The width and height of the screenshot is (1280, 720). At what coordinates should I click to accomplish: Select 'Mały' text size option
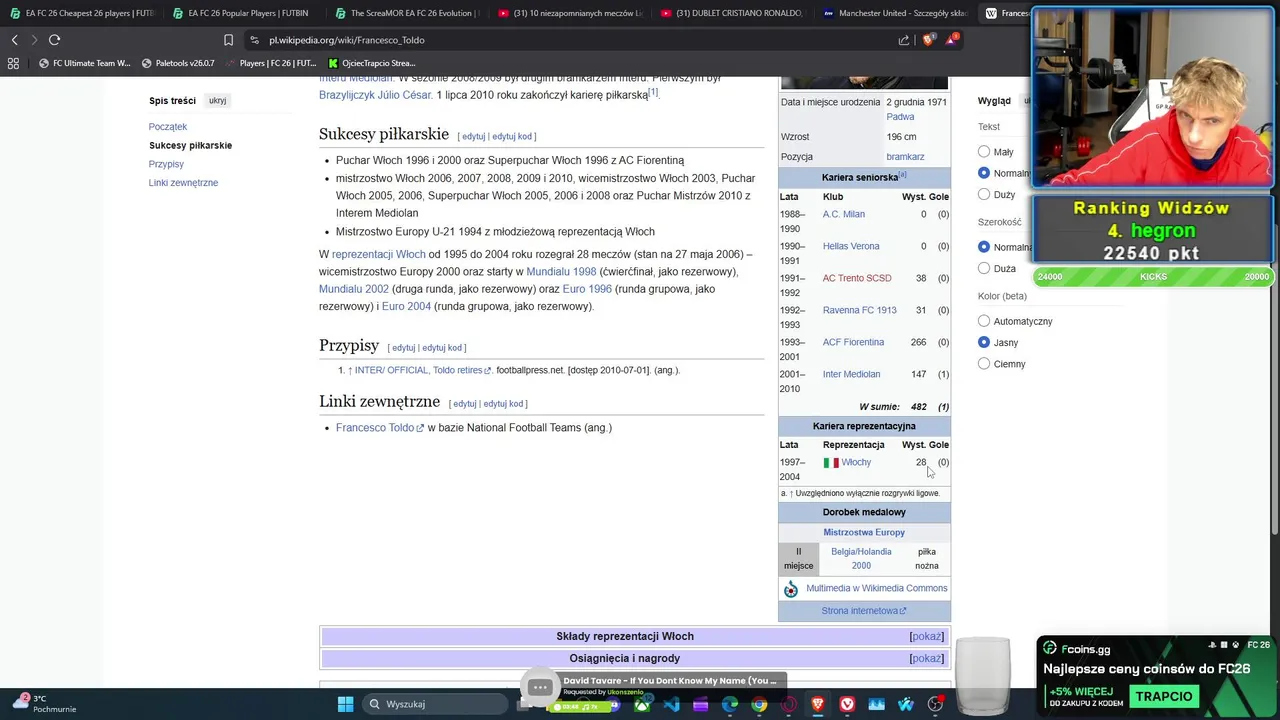point(984,152)
